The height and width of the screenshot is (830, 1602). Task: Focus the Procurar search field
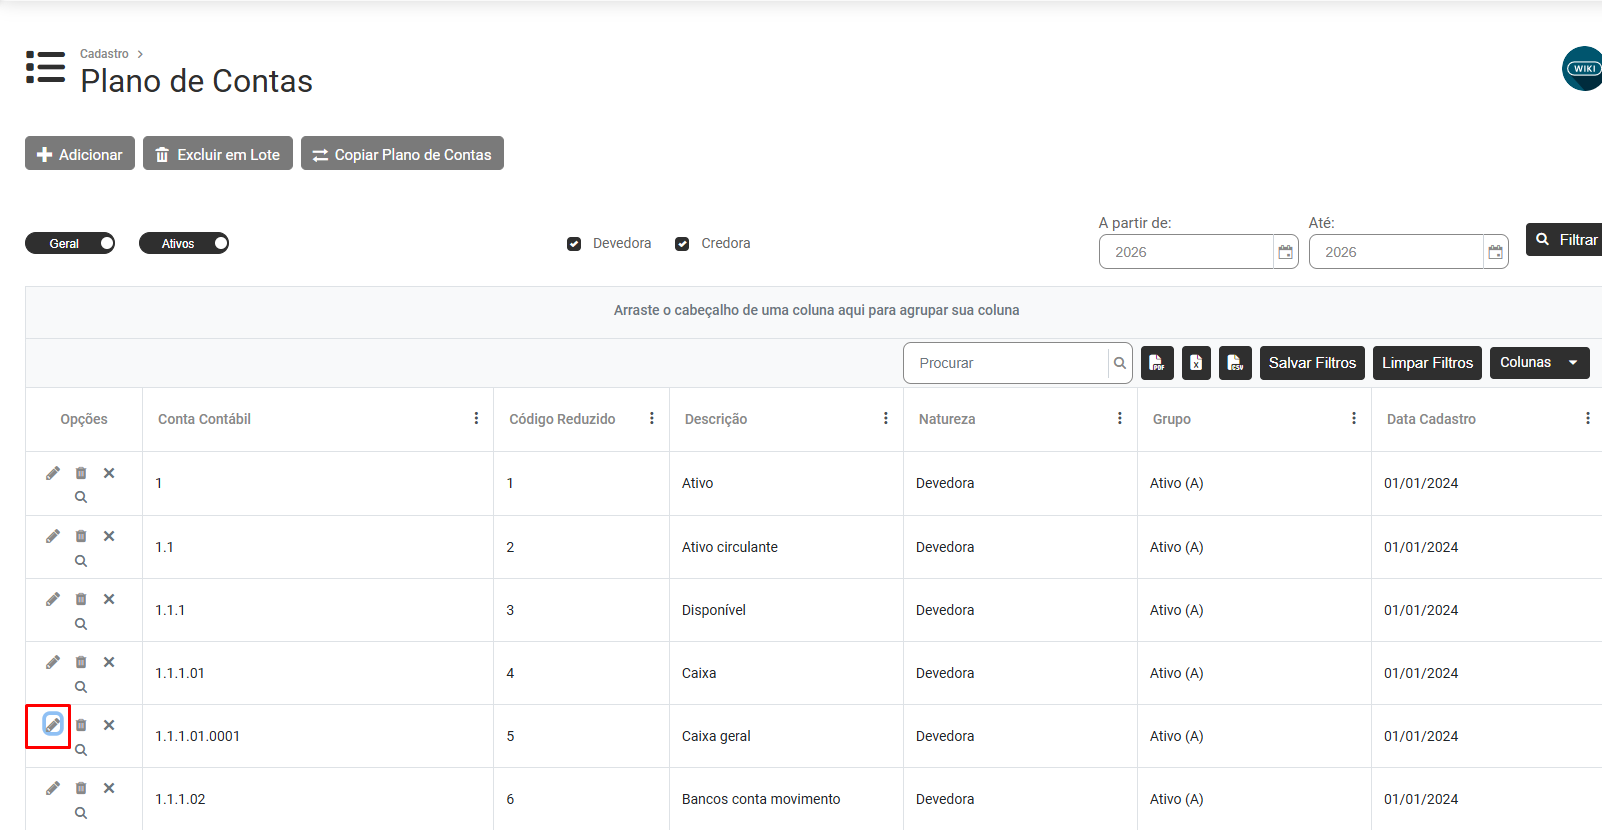(1006, 363)
